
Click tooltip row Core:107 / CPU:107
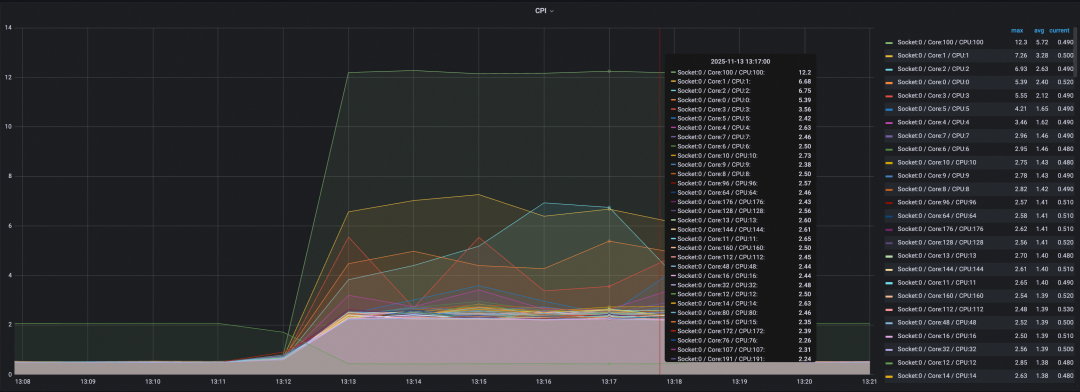click(740, 349)
